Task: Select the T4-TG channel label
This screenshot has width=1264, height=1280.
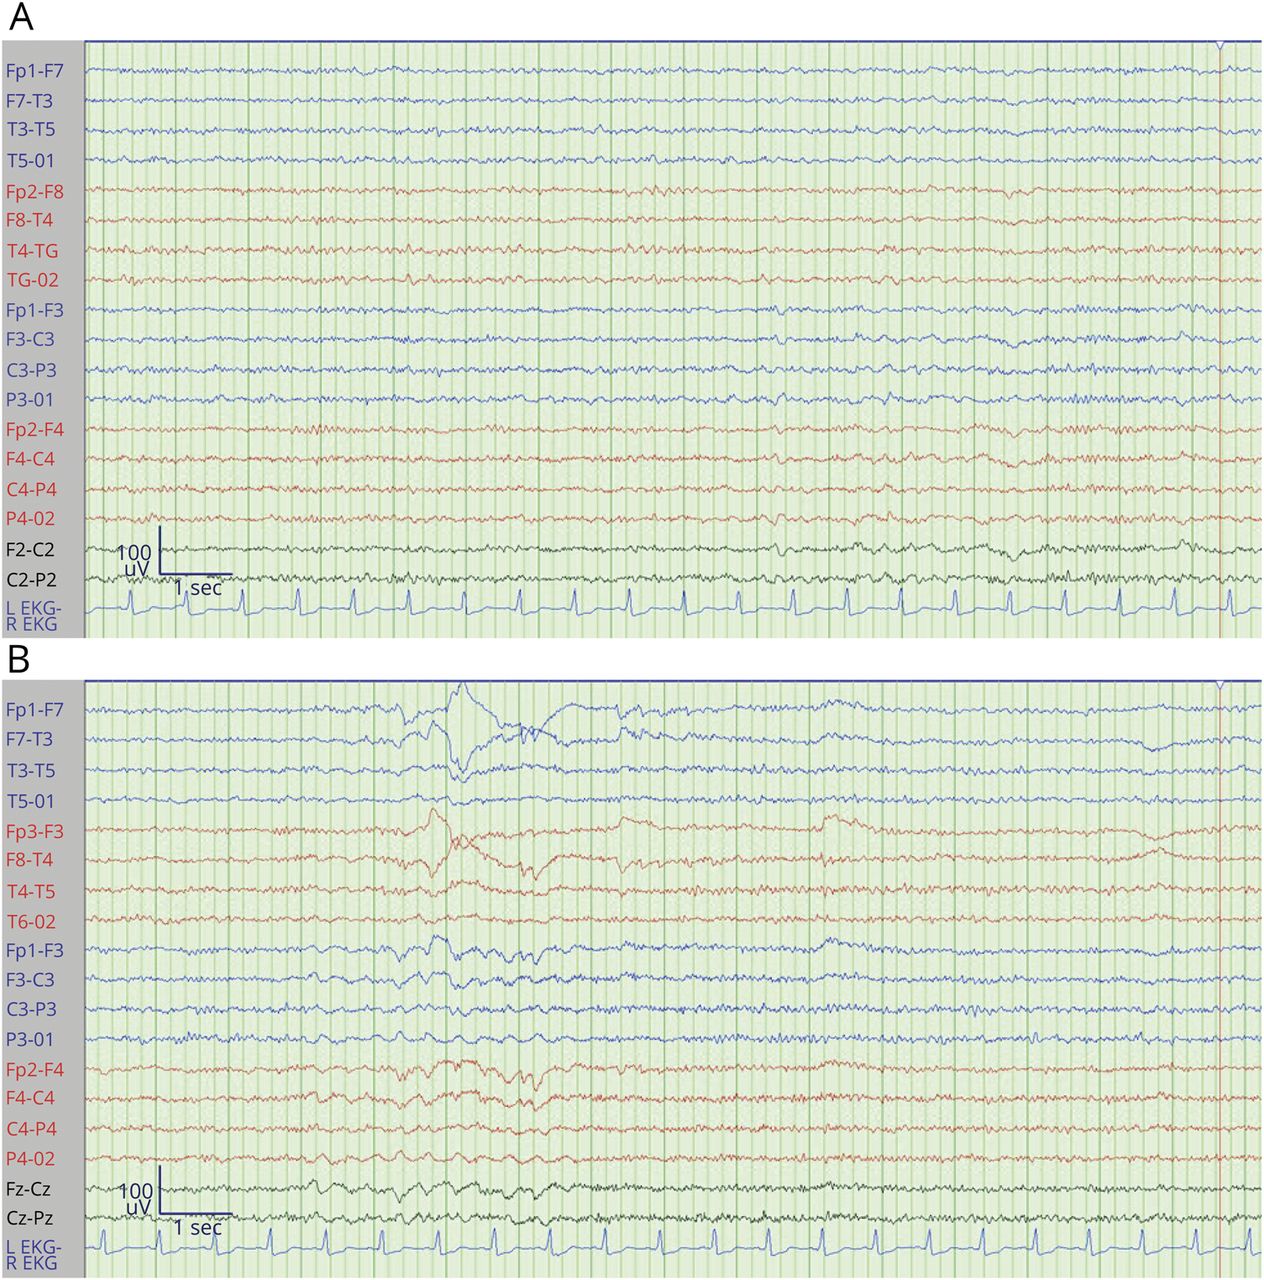Action: pos(32,251)
